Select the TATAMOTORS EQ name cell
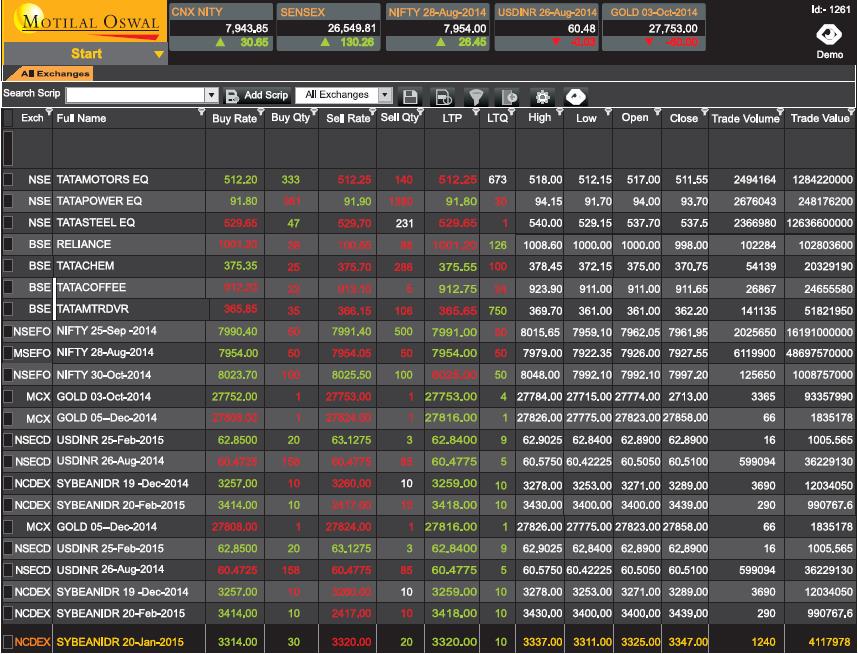The image size is (858, 654). (102, 180)
